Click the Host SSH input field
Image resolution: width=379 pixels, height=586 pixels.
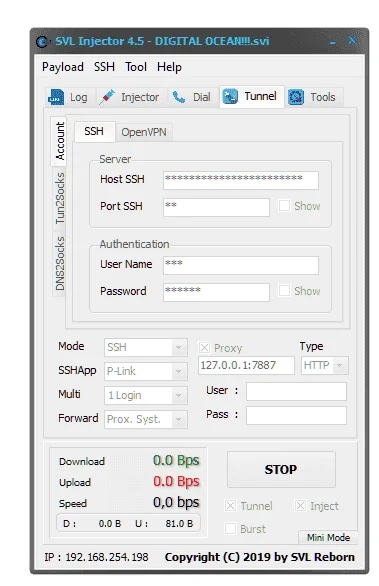click(x=241, y=180)
